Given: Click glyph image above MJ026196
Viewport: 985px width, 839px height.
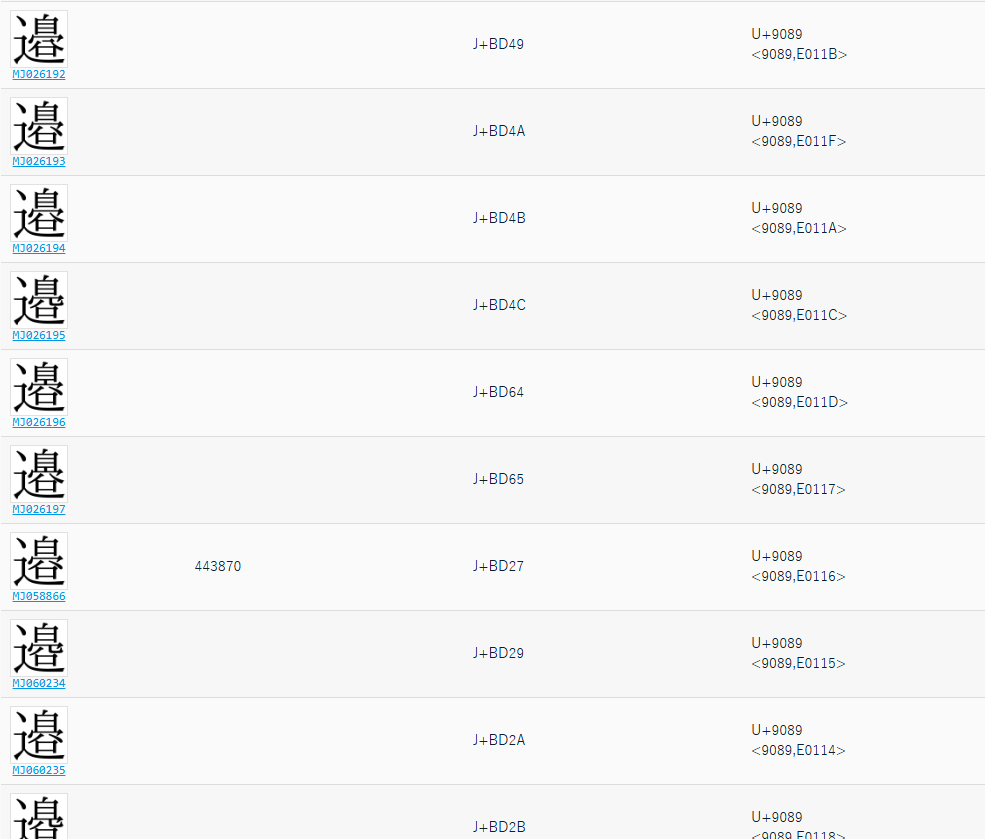Looking at the screenshot, I should tap(39, 387).
